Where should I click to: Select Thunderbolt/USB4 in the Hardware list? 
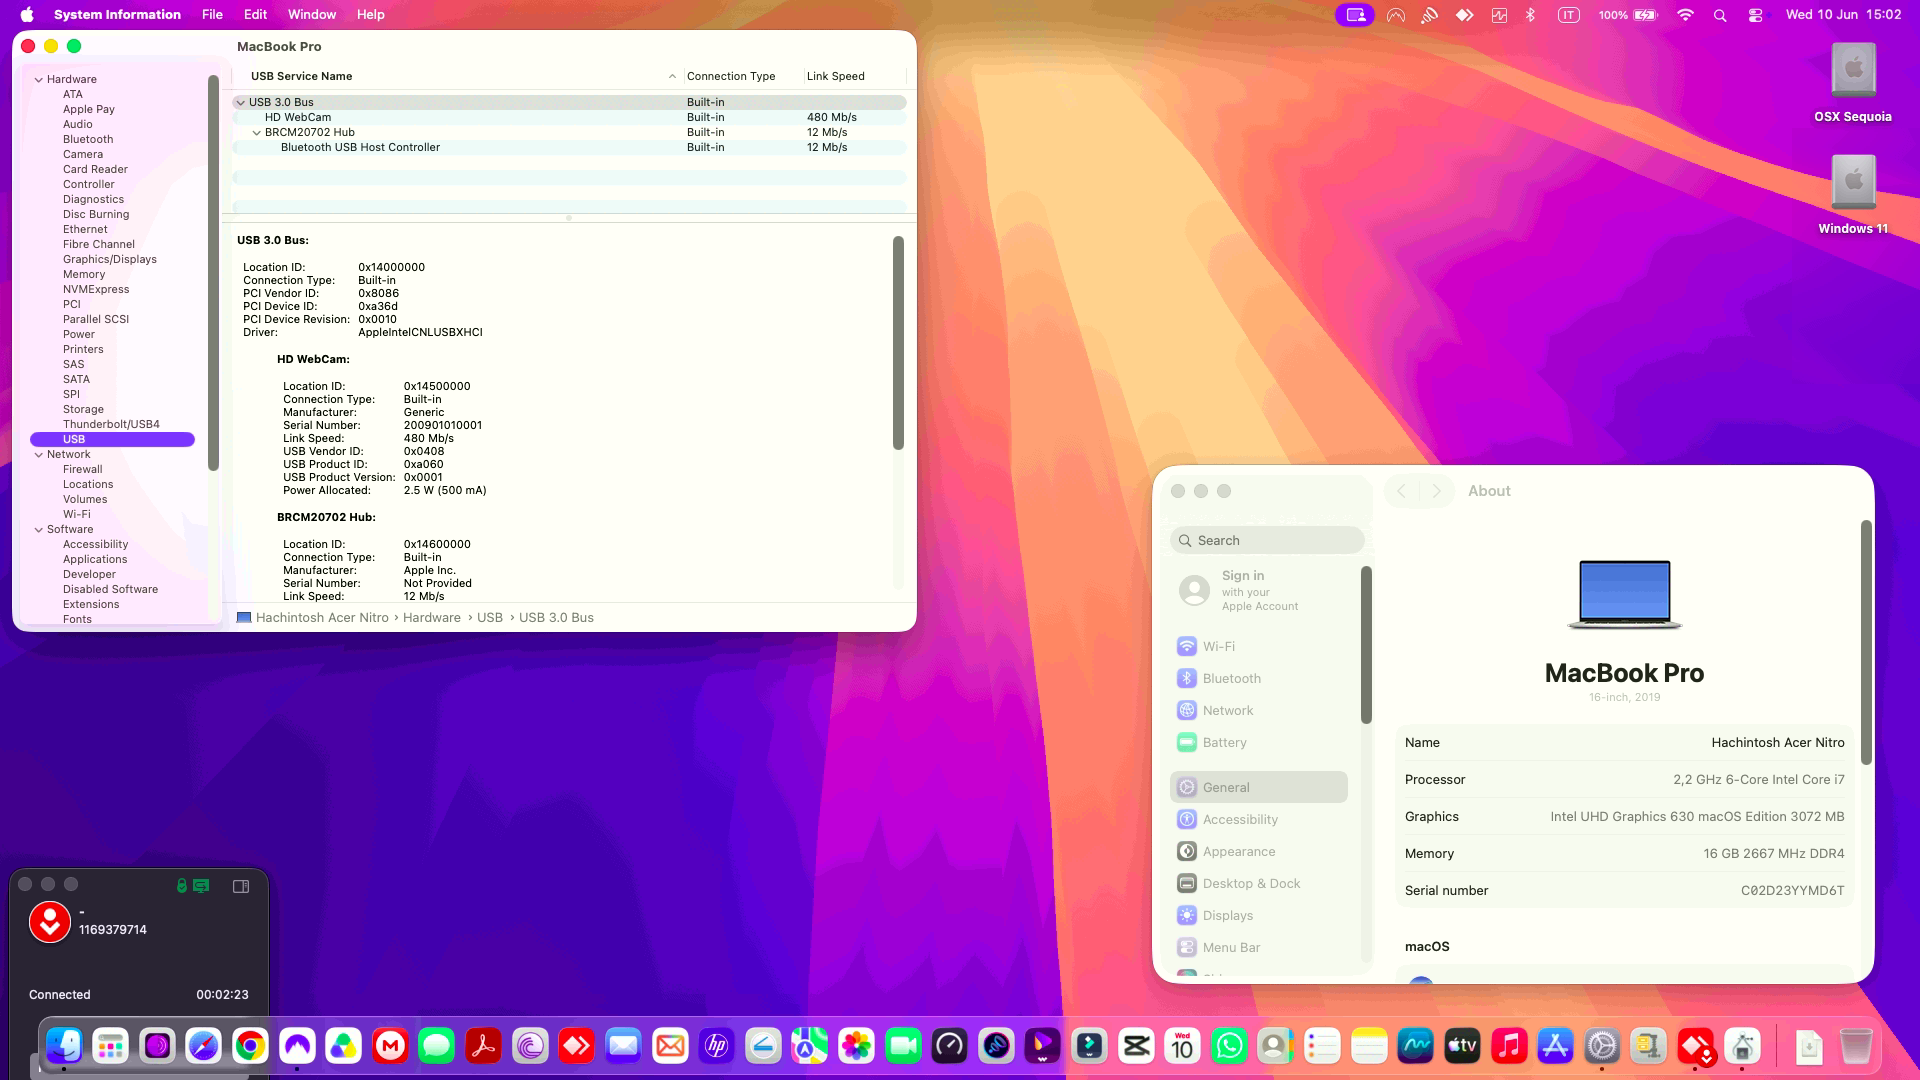coord(112,424)
